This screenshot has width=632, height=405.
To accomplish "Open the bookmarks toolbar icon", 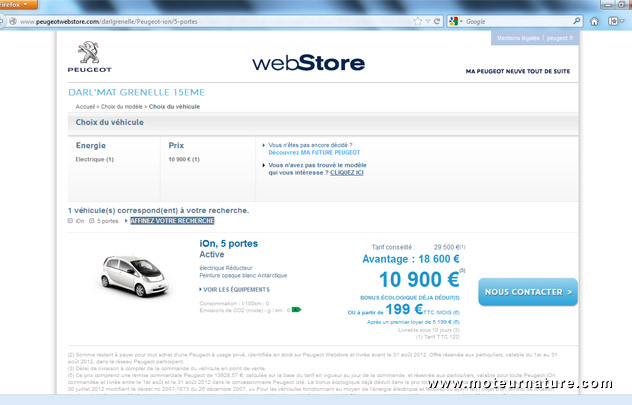I will (x=613, y=21).
